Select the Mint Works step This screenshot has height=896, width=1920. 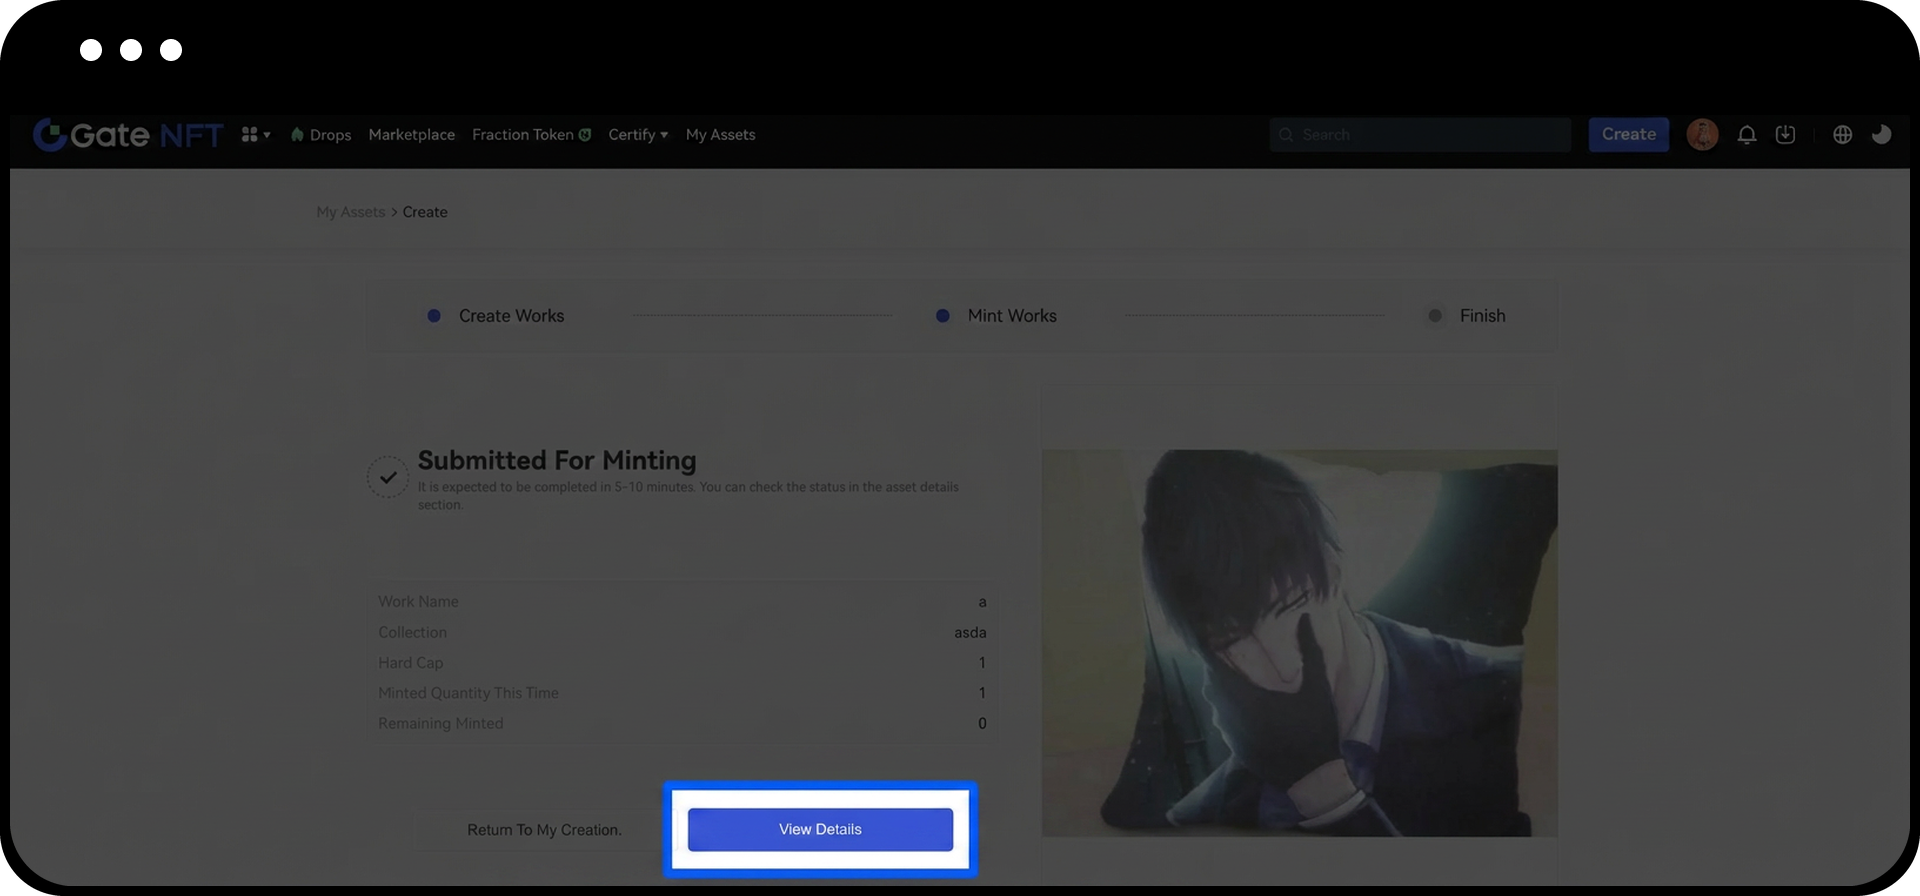(1011, 316)
